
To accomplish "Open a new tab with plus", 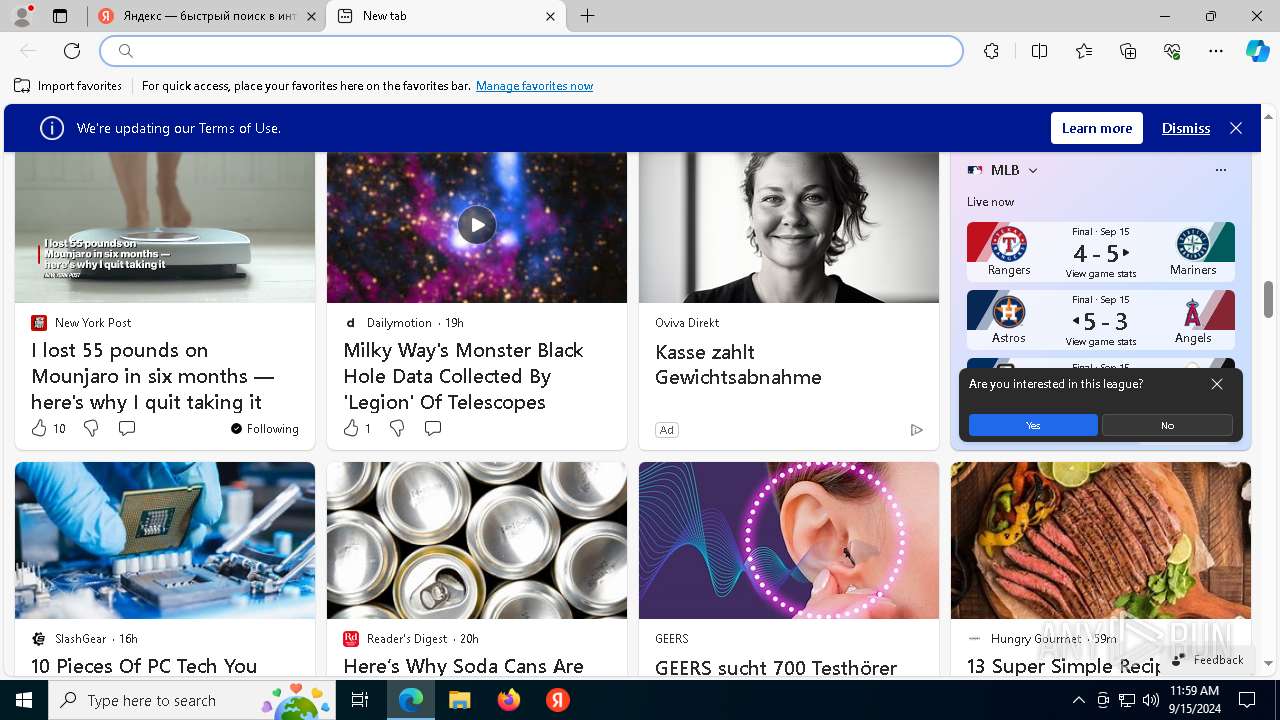I will pyautogui.click(x=588, y=16).
